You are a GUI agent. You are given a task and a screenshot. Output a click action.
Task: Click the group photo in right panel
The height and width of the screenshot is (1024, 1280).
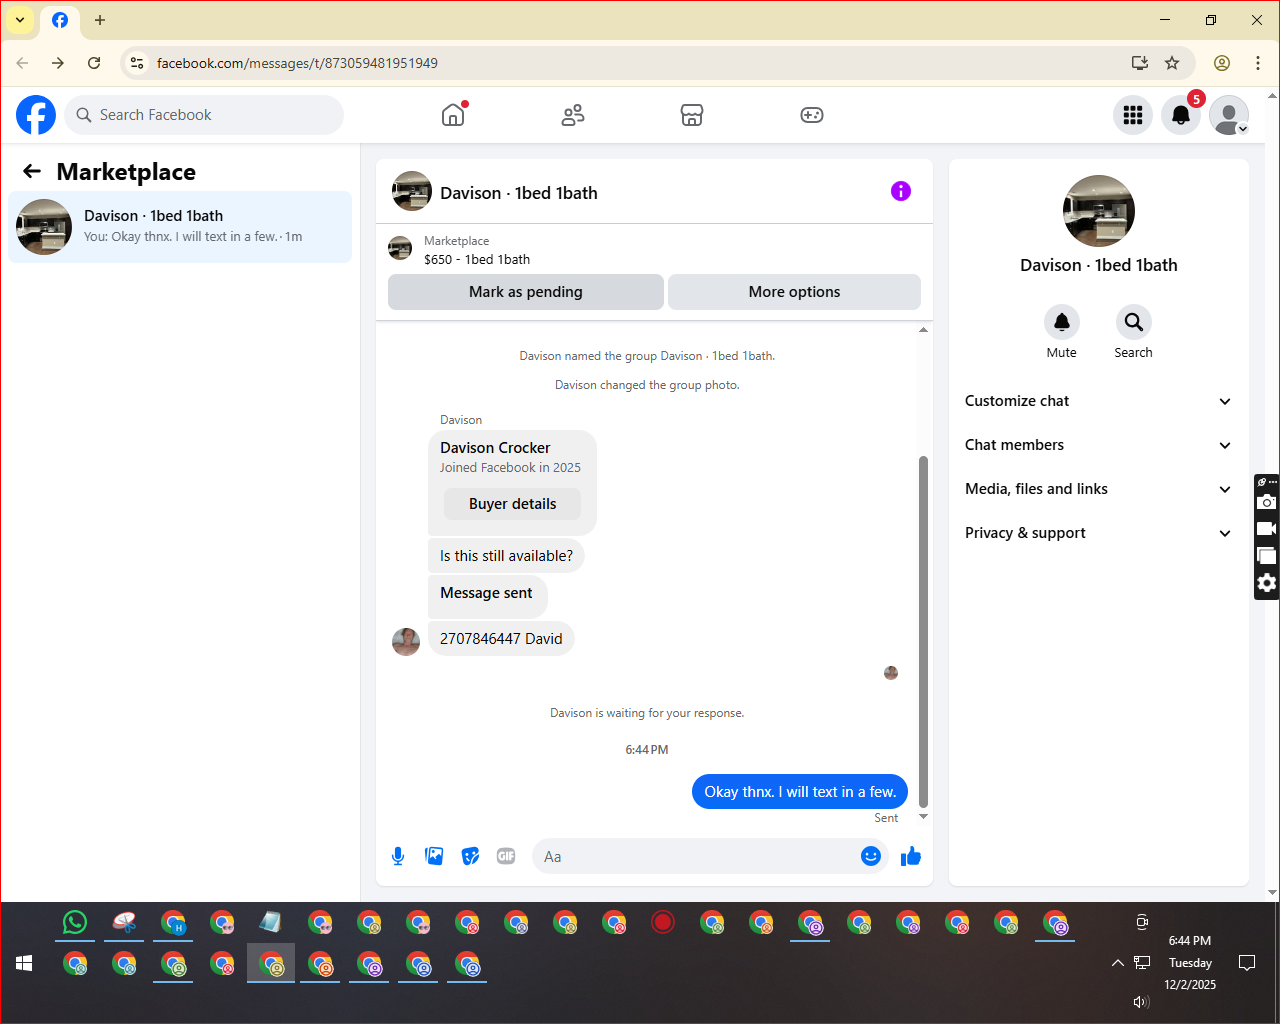click(x=1099, y=211)
